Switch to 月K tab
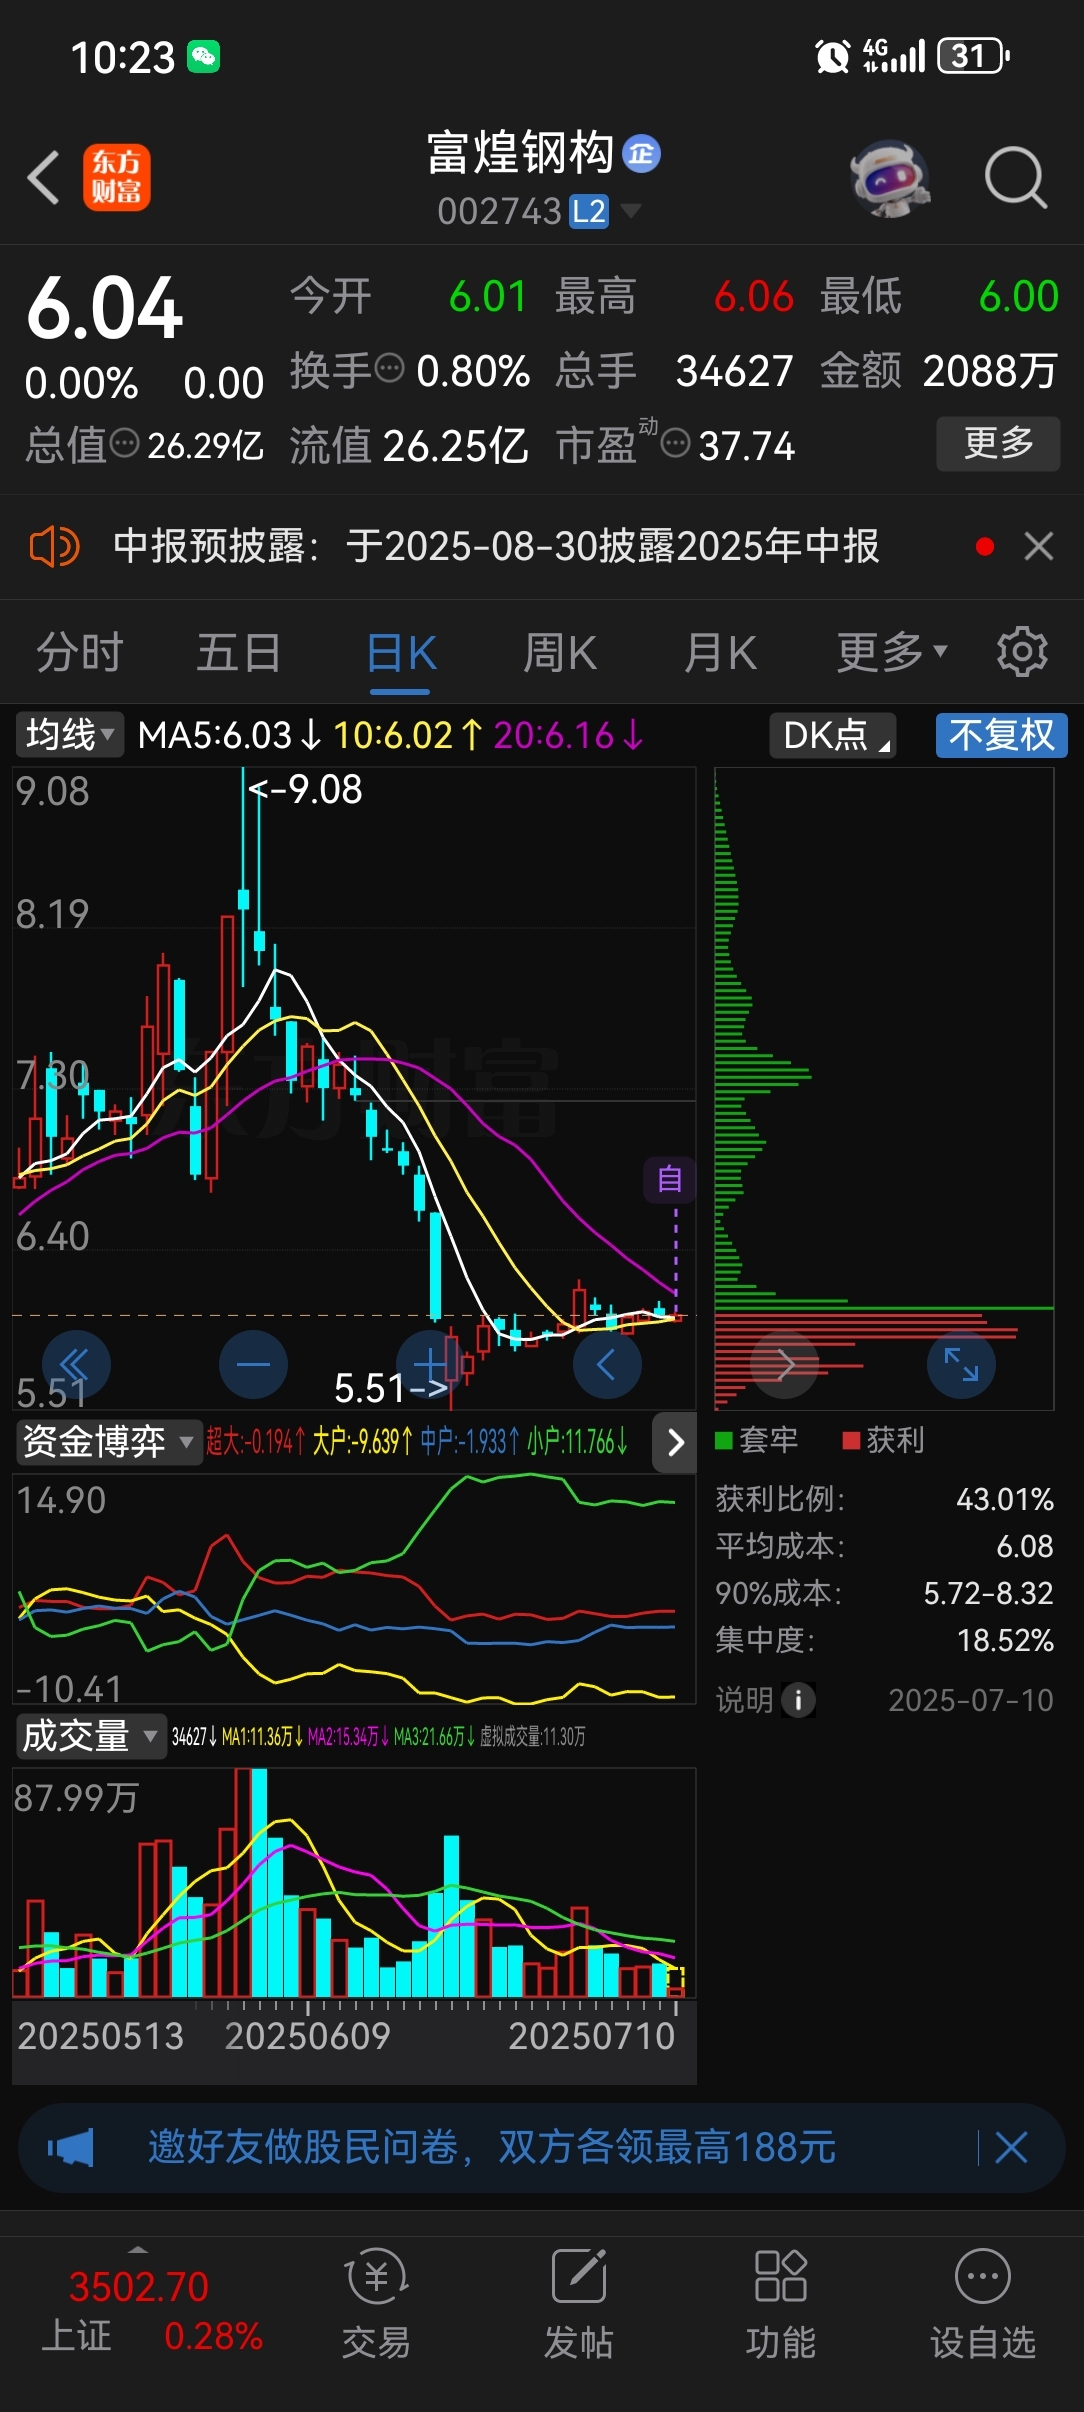This screenshot has height=2412, width=1084. pyautogui.click(x=720, y=653)
